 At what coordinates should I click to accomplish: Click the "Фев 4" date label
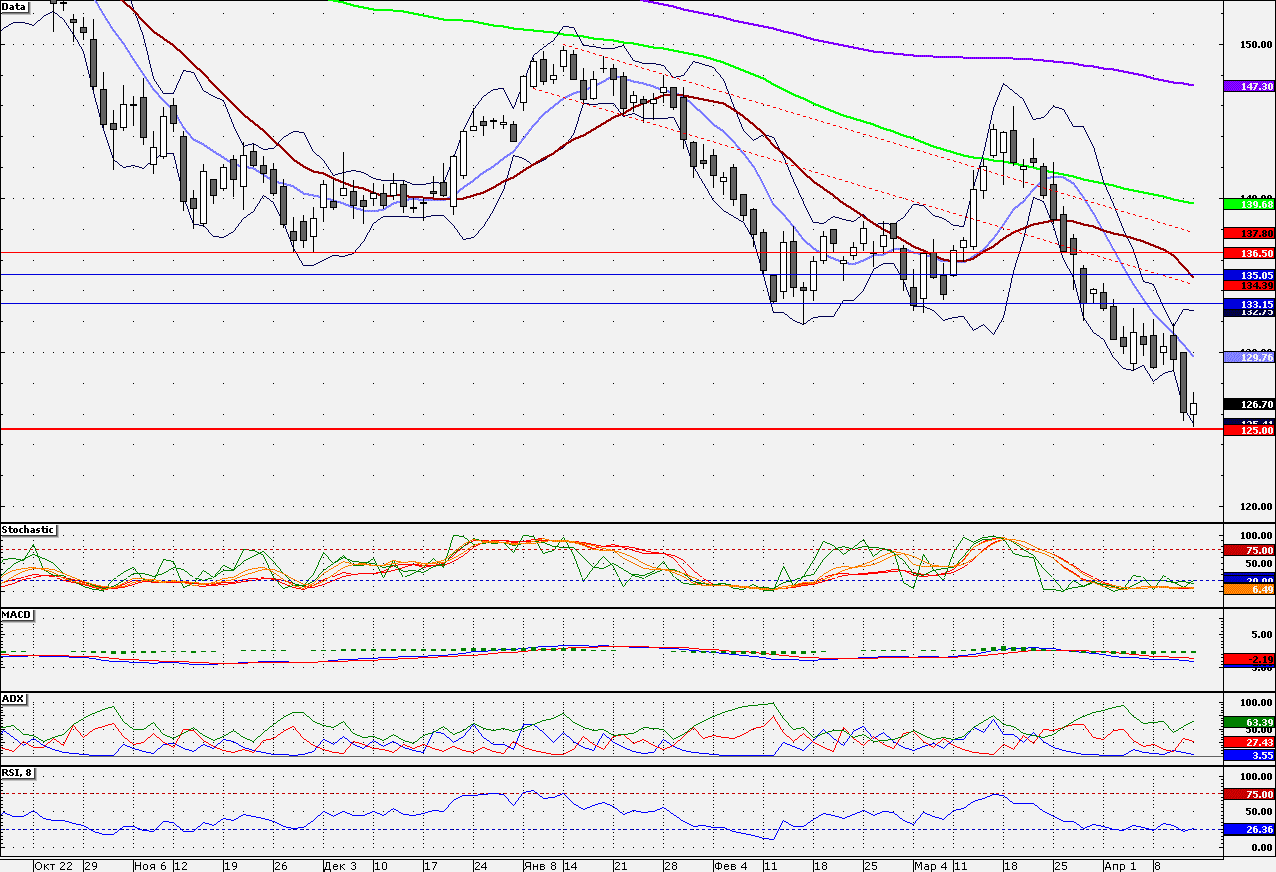(731, 865)
